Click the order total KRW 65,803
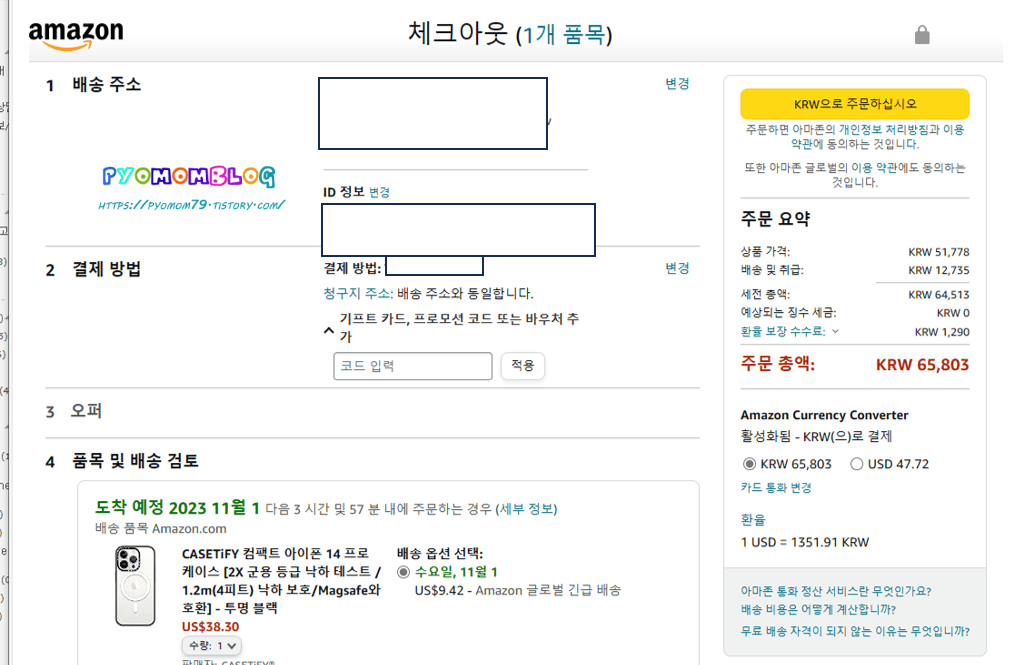The image size is (1014, 665). point(922,365)
